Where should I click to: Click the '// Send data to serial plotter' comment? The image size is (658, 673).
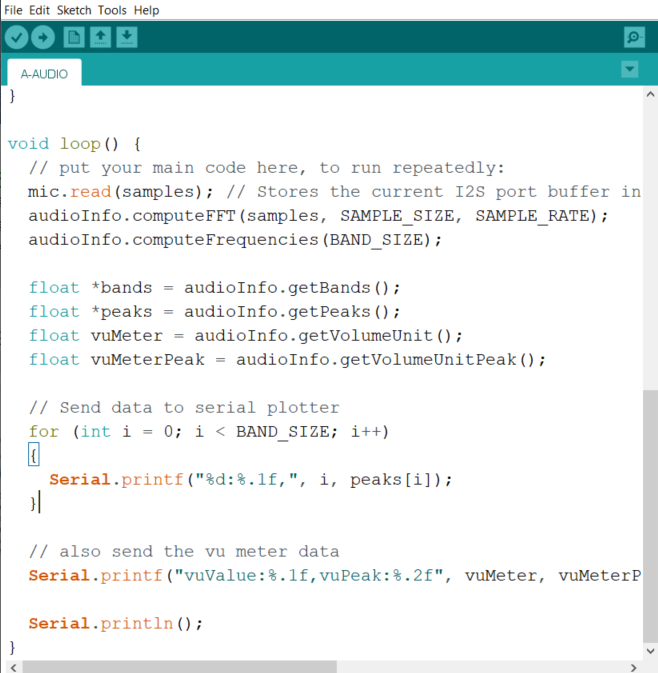pyautogui.click(x=184, y=408)
